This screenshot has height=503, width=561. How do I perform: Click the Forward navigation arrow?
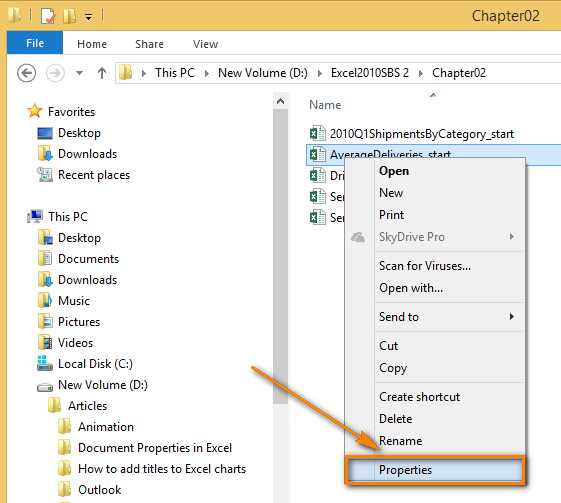pyautogui.click(x=55, y=73)
